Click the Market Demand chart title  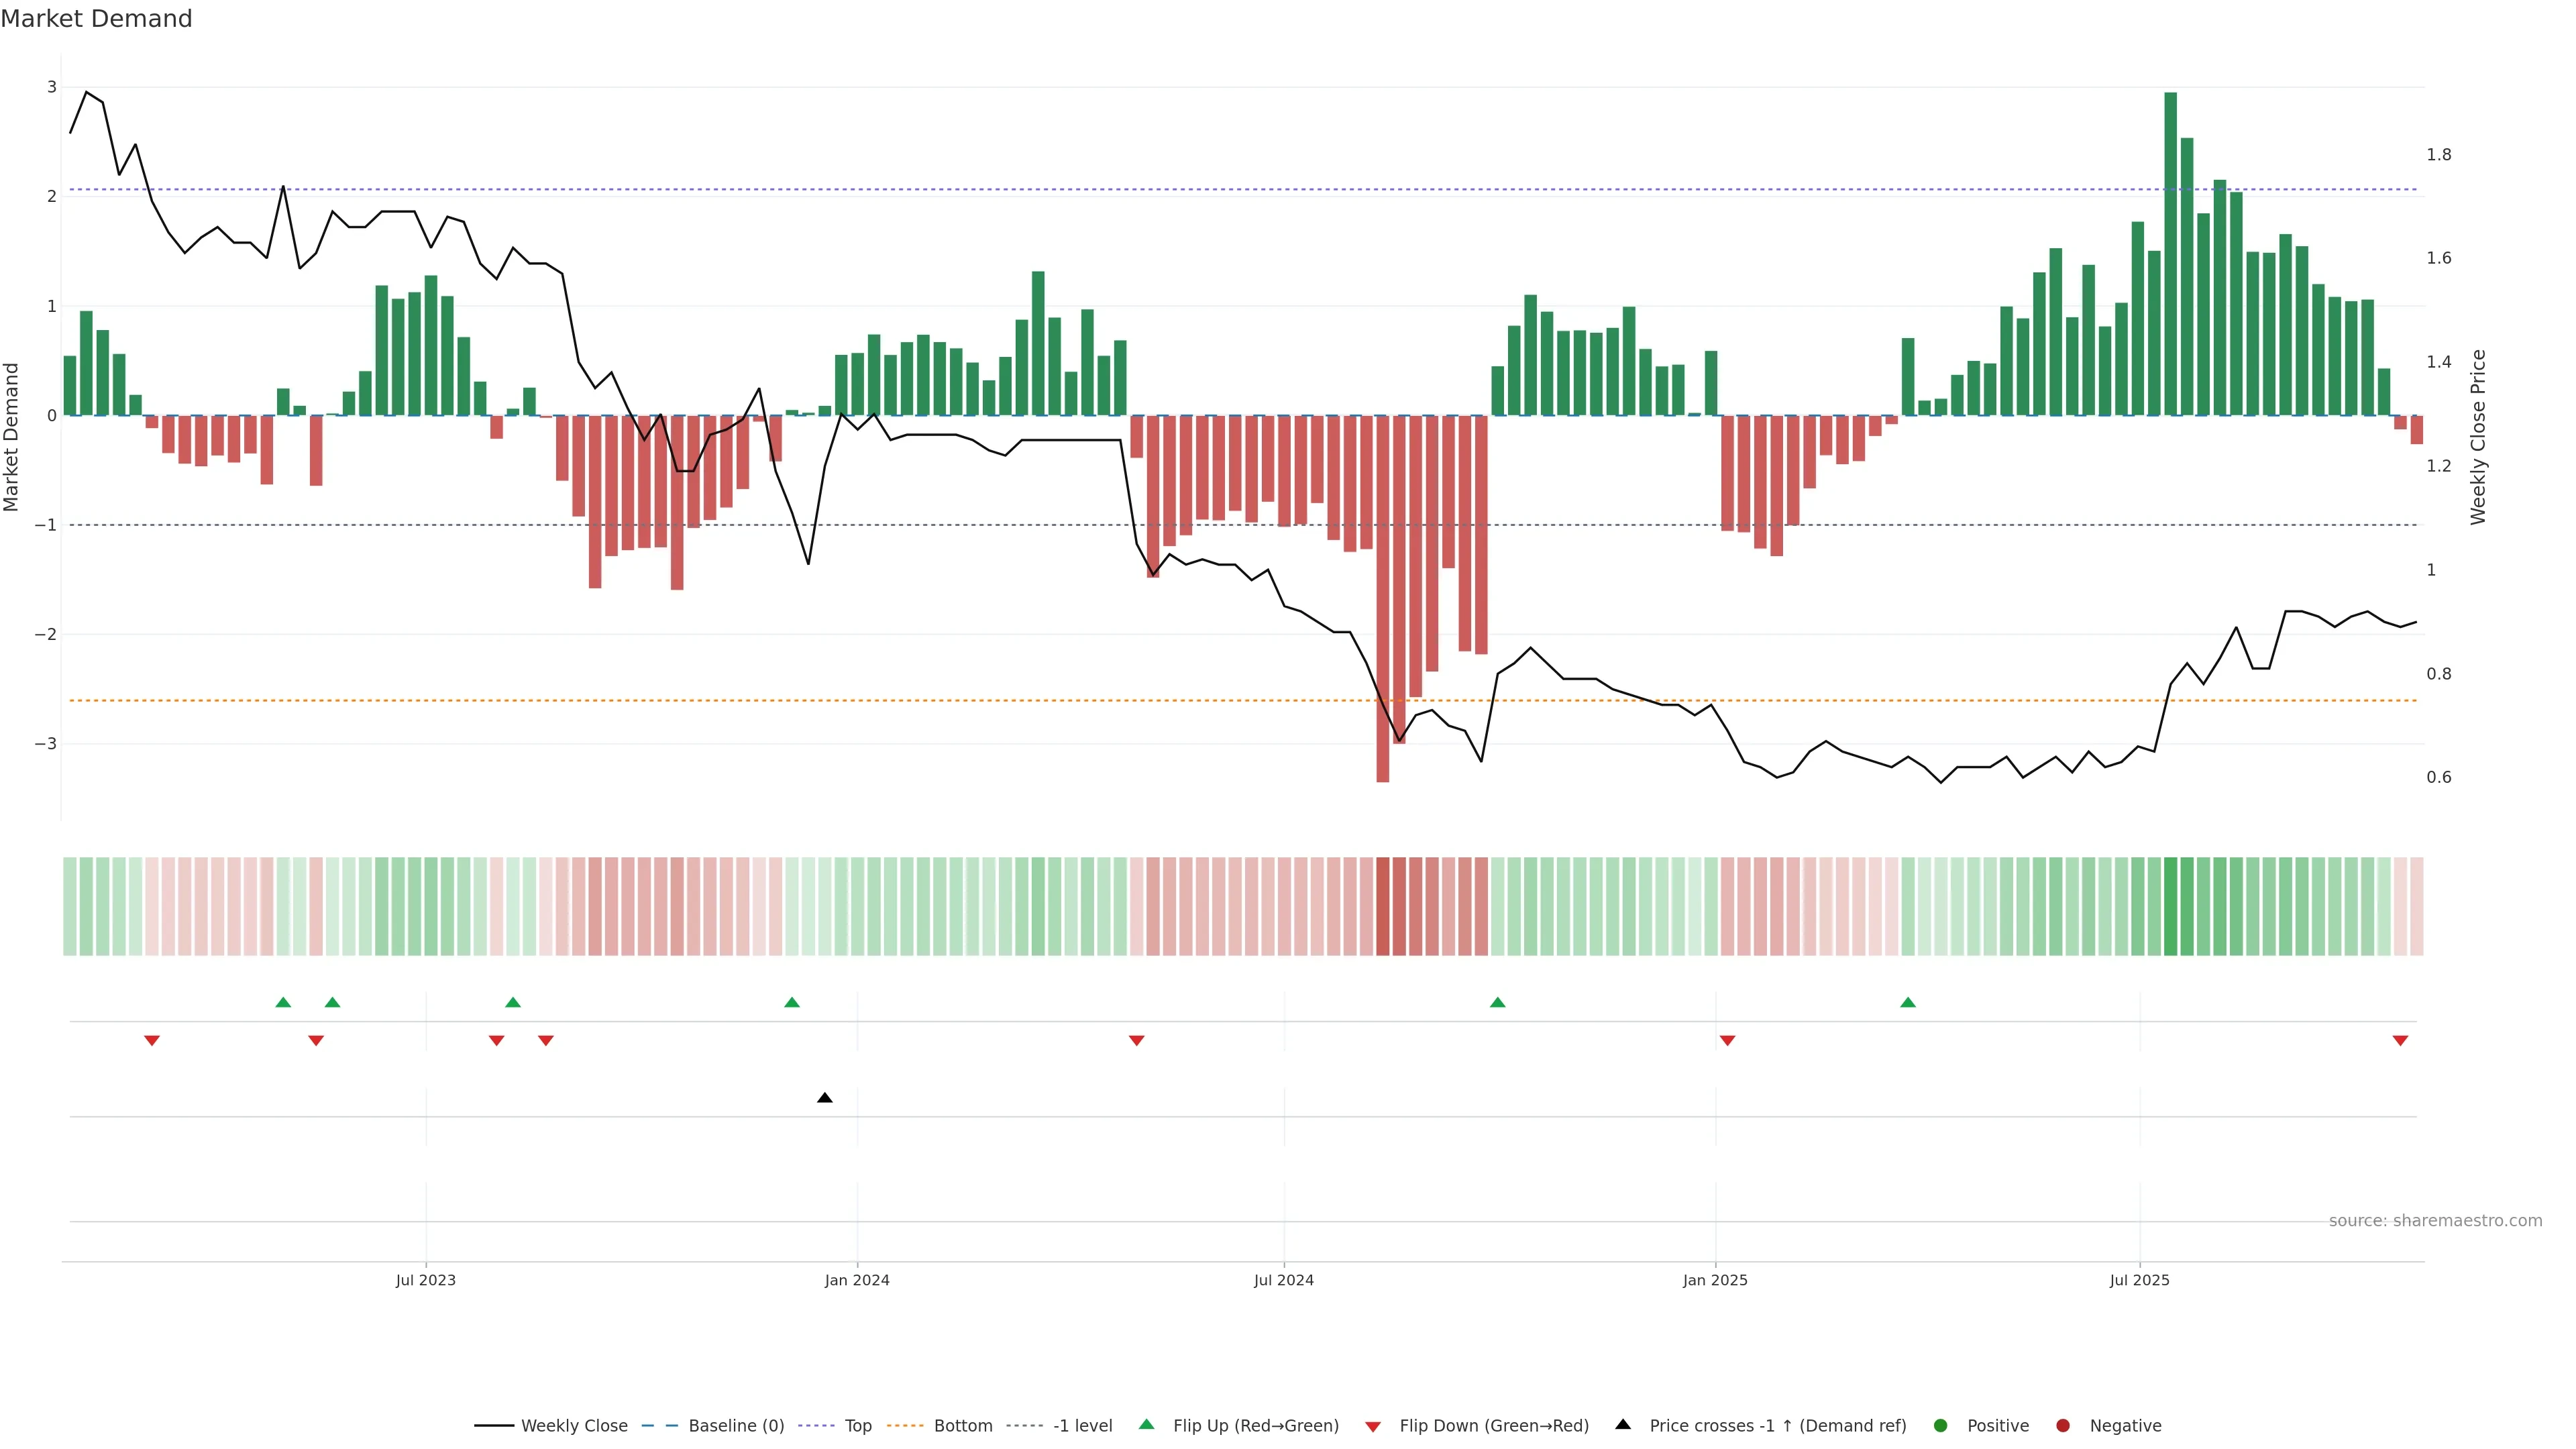click(96, 19)
